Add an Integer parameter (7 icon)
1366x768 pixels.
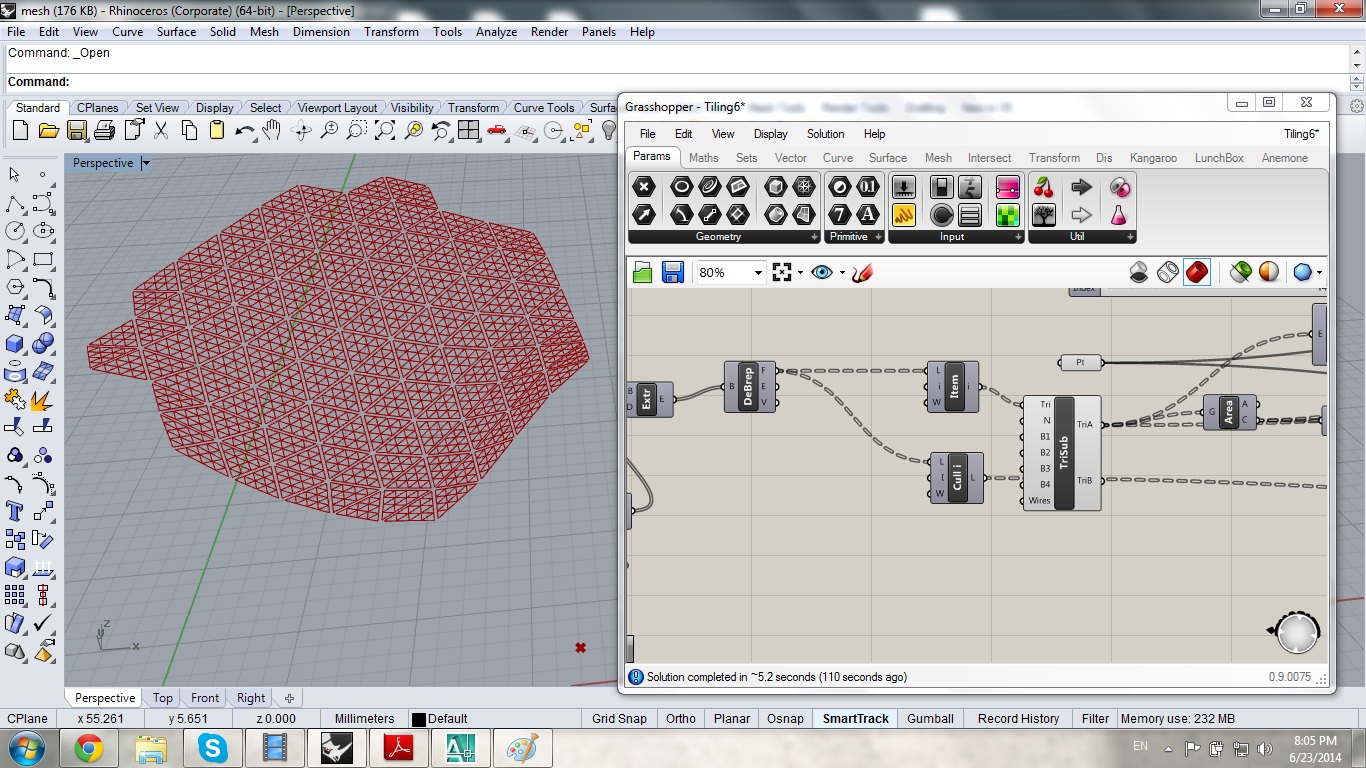coord(840,214)
